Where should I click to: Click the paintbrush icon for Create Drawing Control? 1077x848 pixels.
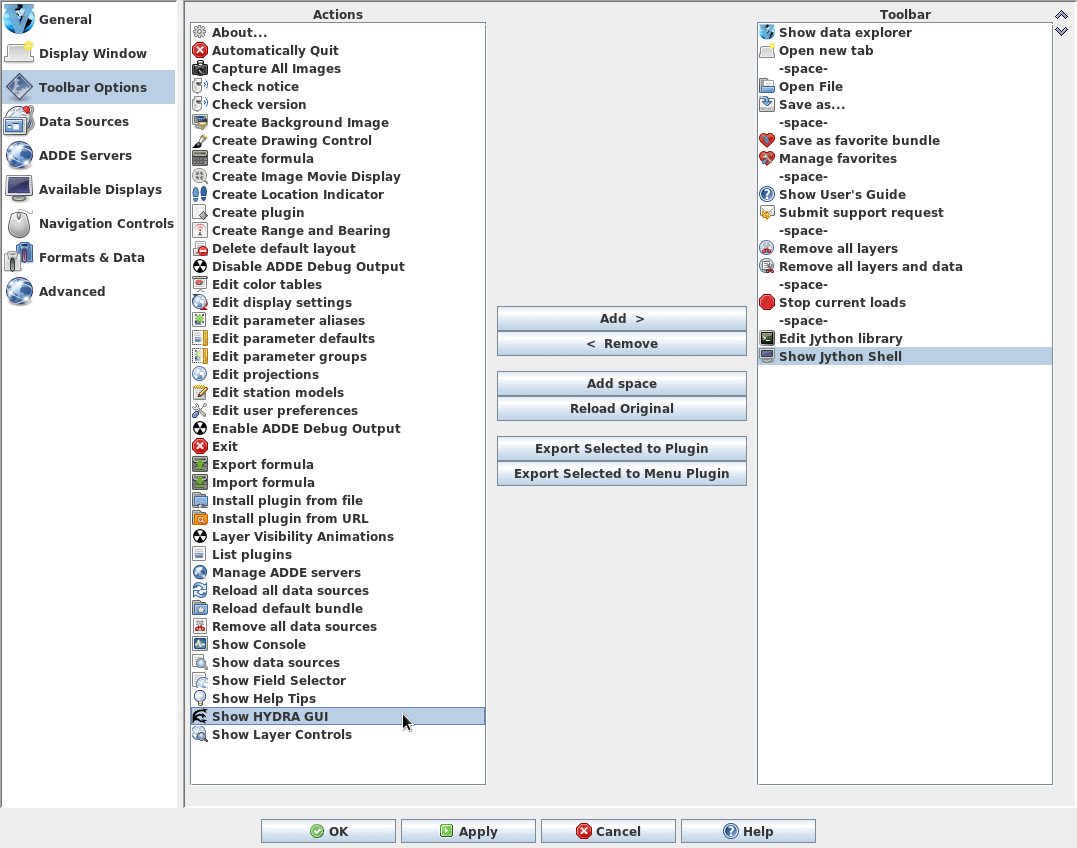tap(200, 140)
